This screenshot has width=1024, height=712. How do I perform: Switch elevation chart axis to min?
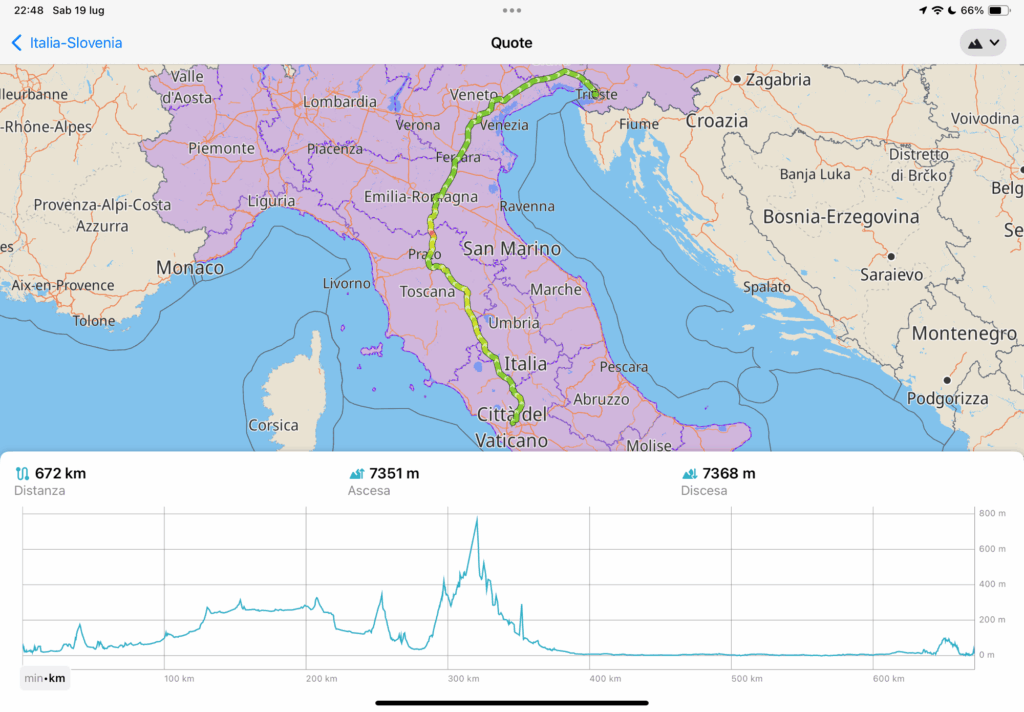(33, 678)
